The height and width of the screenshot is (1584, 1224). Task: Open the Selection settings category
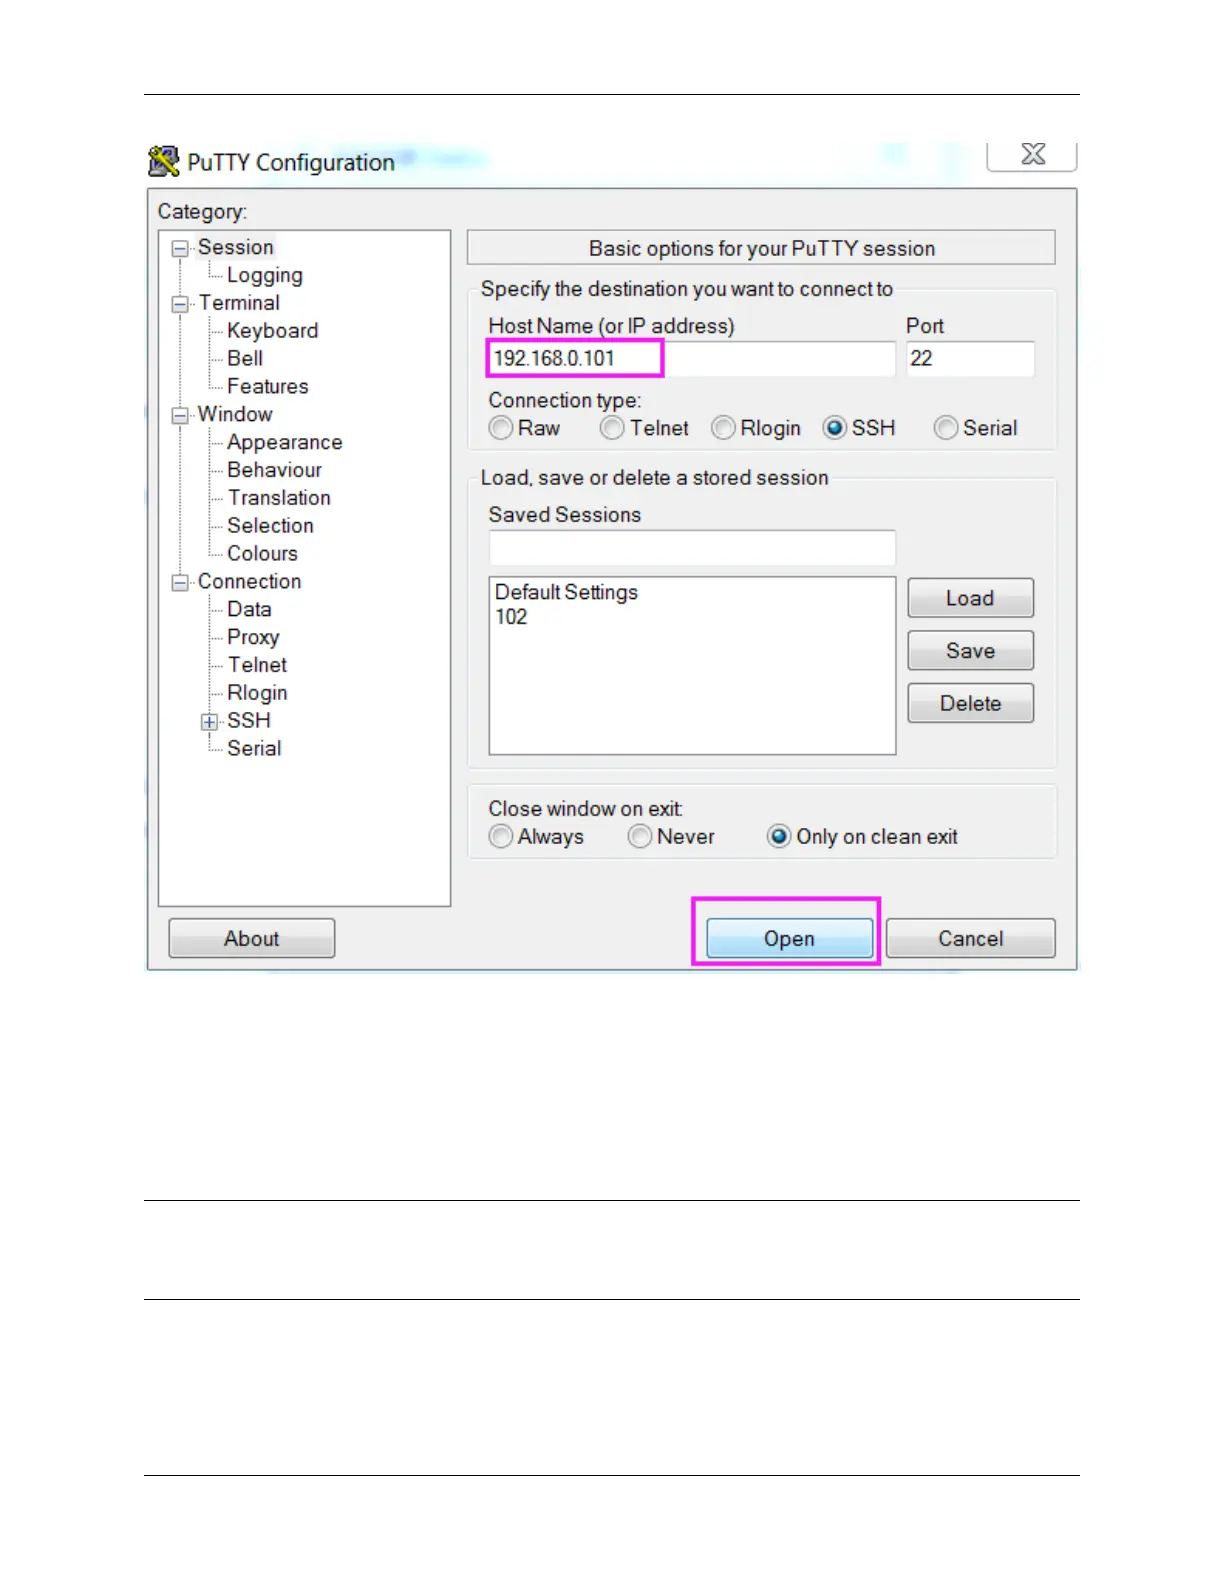point(270,525)
